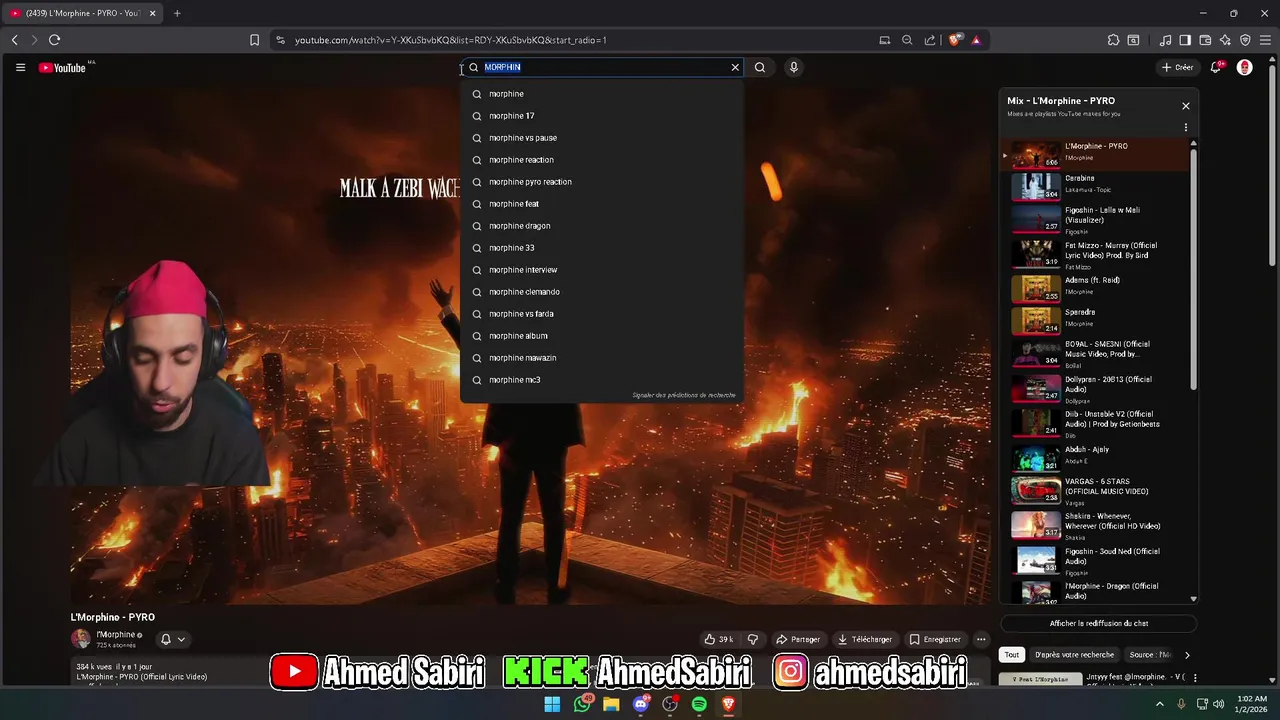Show more filter chips arrow
The image size is (1280, 720).
[x=1187, y=655]
